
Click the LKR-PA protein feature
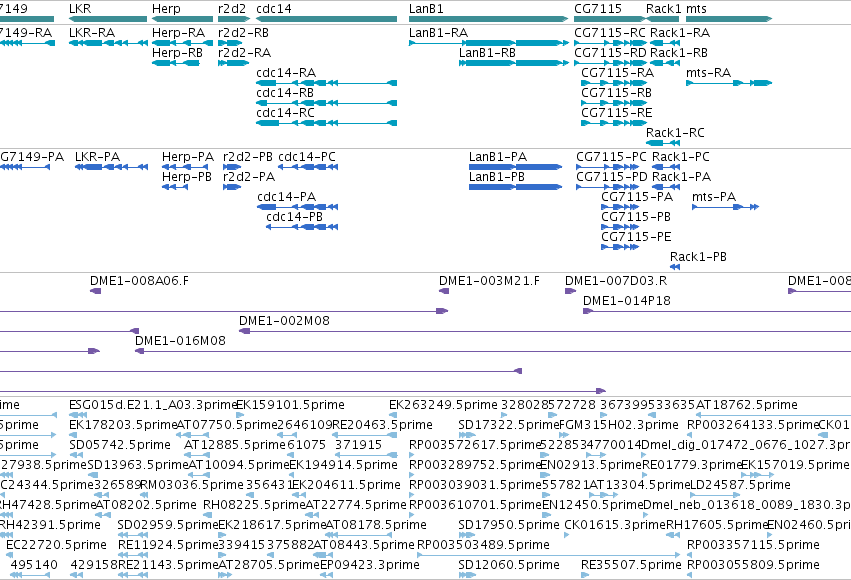111,167
